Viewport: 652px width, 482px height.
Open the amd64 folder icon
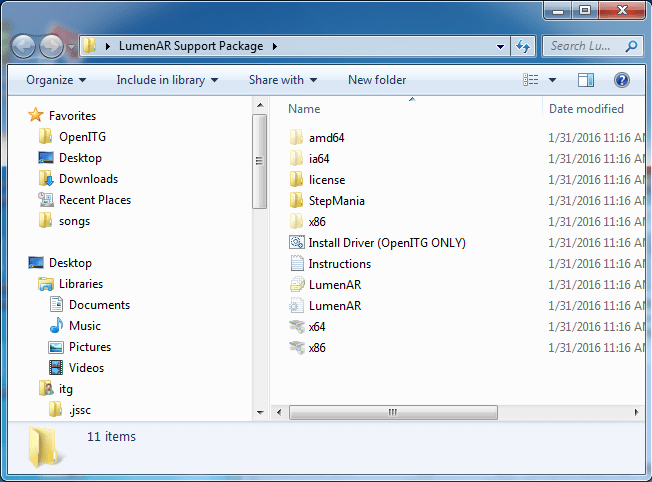tap(296, 137)
